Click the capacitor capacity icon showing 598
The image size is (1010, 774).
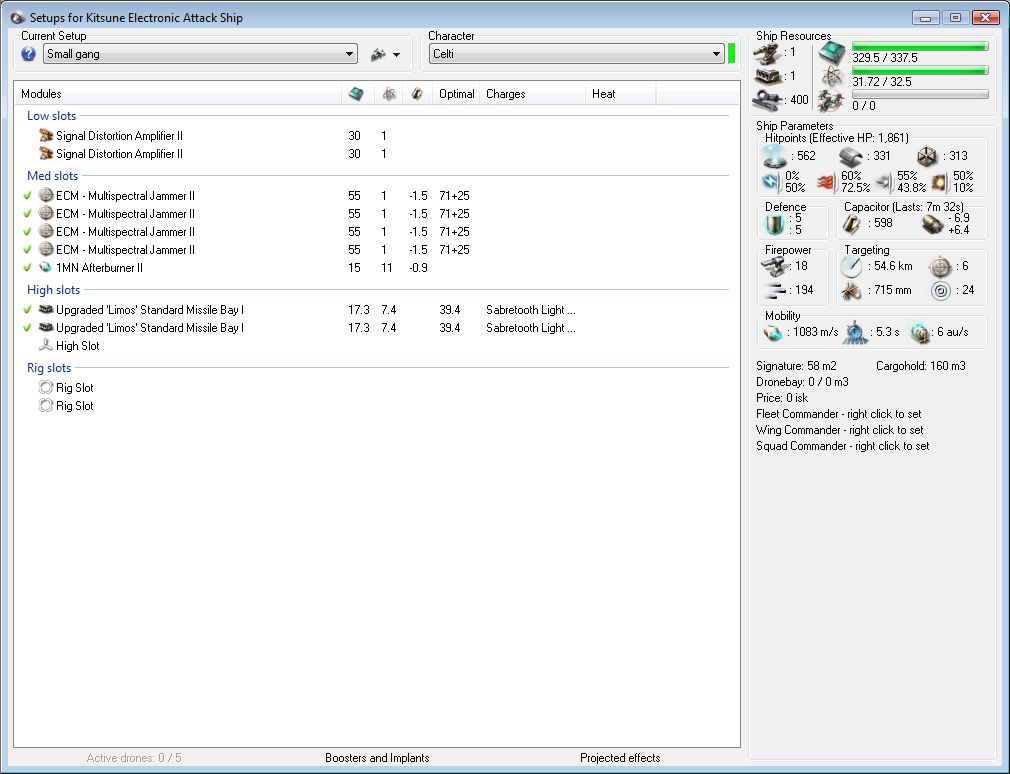pyautogui.click(x=852, y=224)
